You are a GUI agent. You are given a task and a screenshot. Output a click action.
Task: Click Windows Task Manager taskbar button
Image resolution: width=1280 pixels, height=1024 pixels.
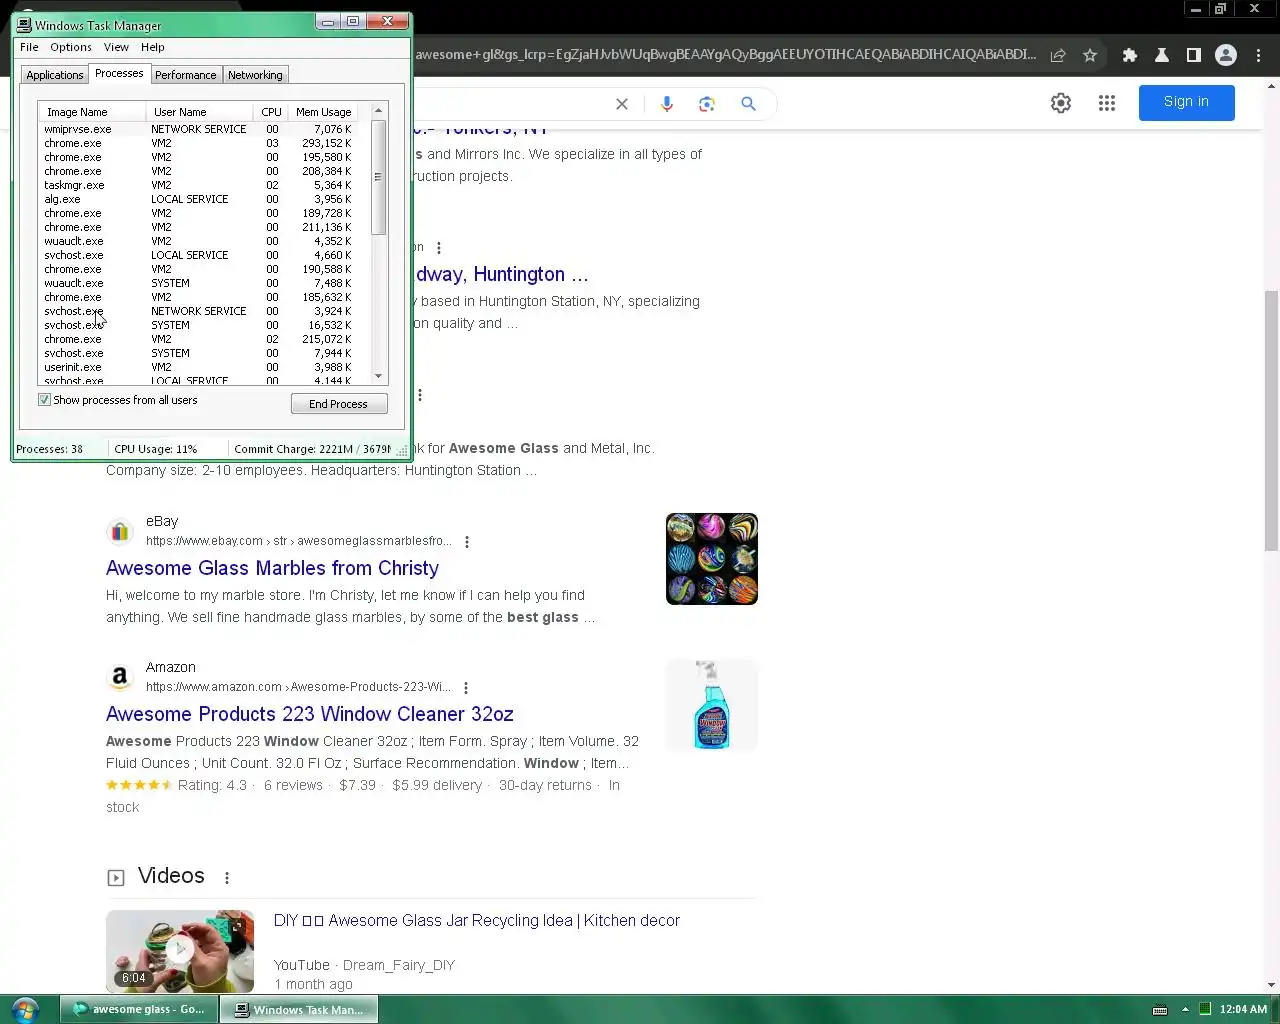pos(299,1009)
